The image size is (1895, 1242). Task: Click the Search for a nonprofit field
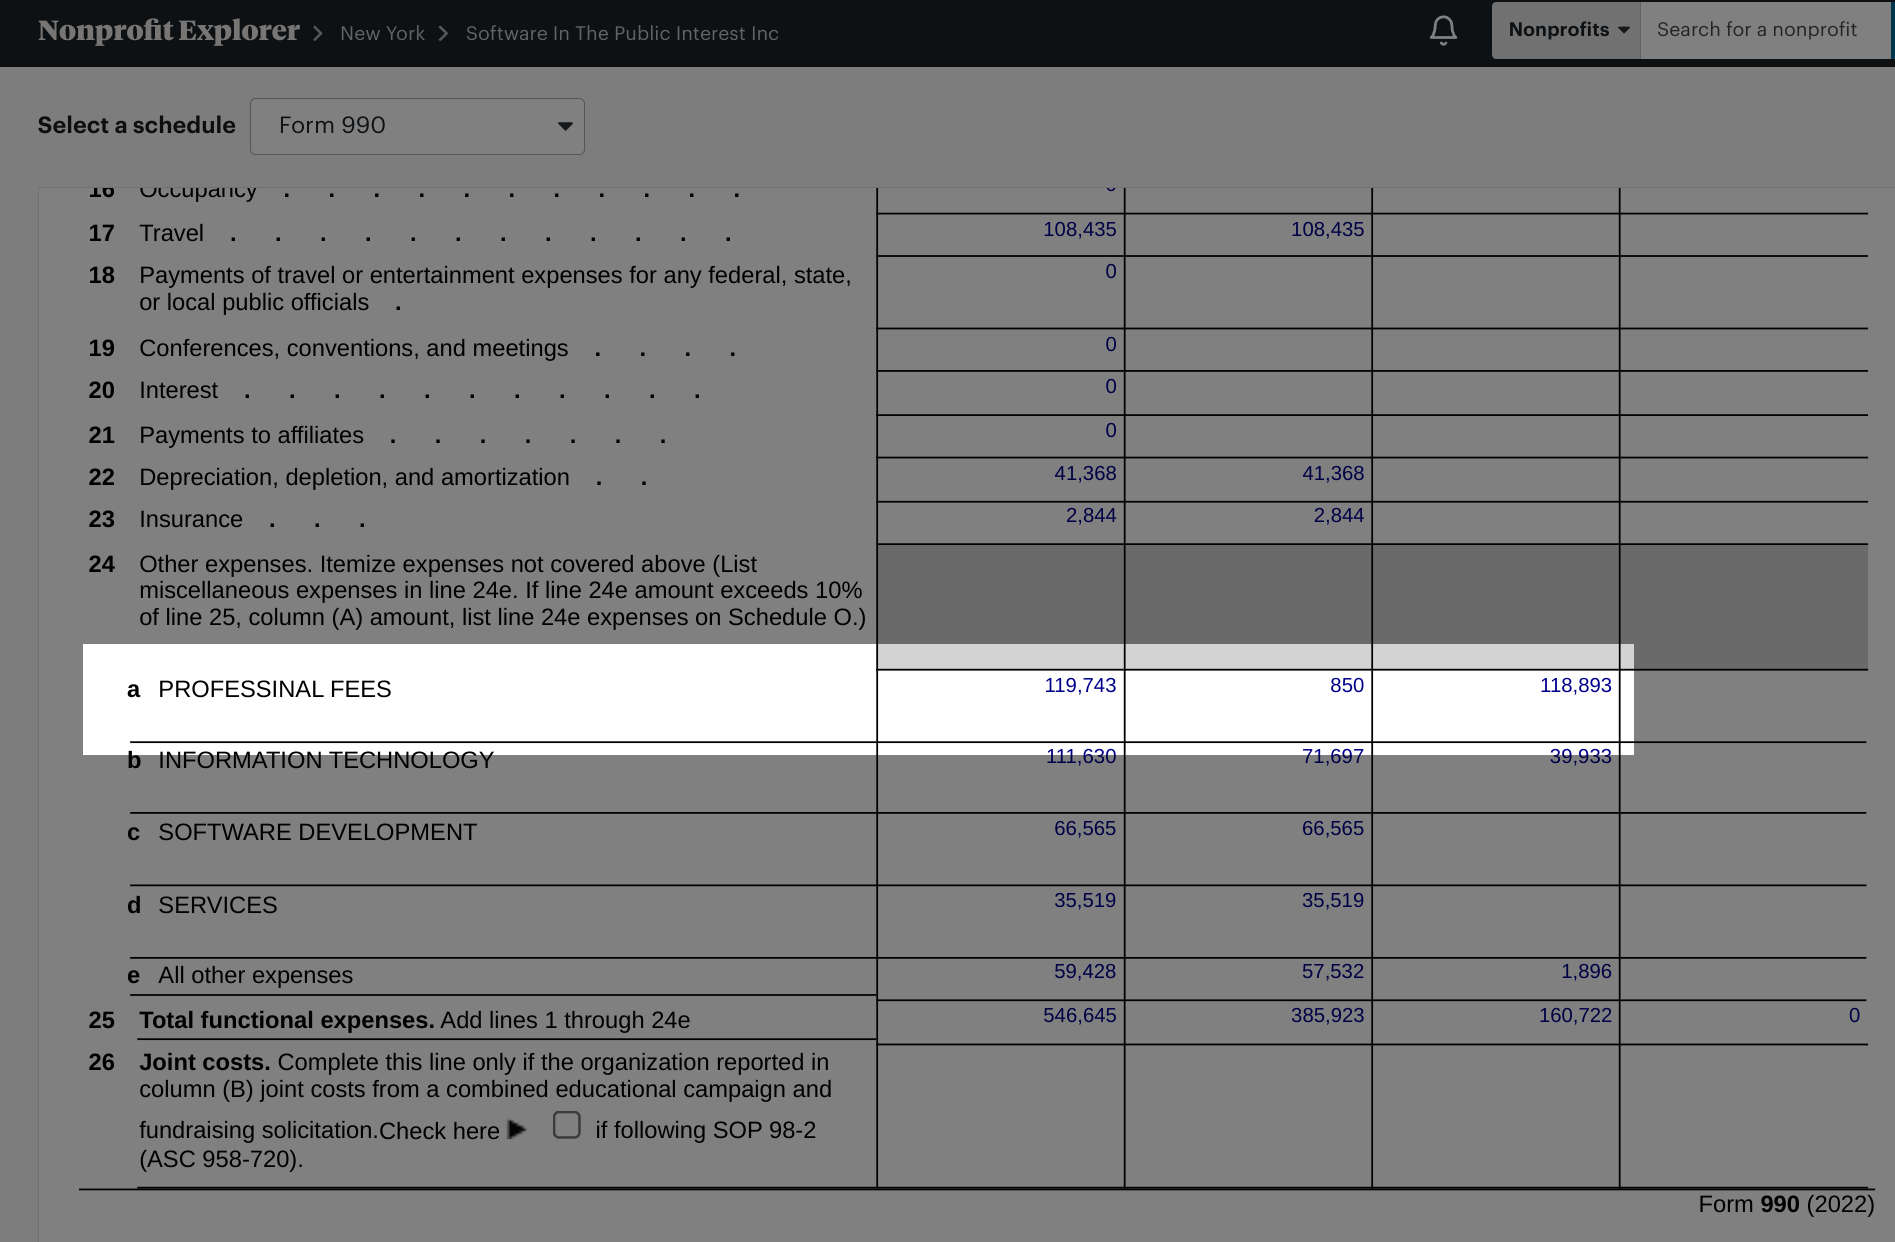[x=1766, y=30]
